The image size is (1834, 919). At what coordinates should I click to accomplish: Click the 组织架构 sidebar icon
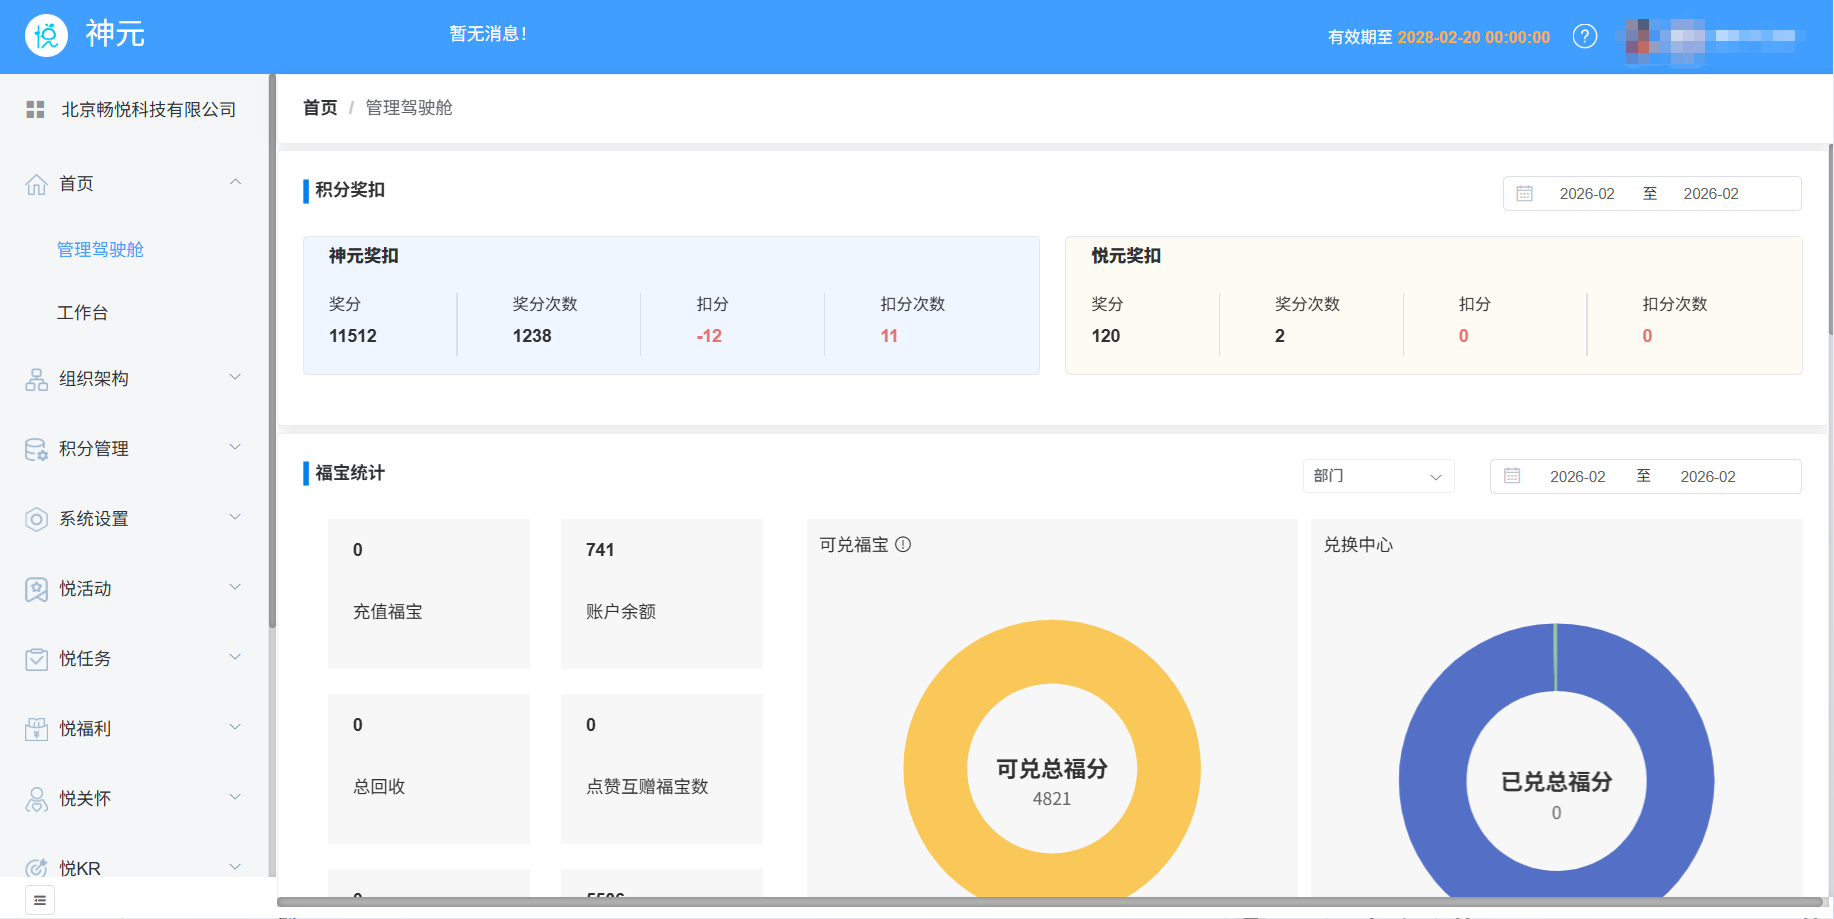pos(36,378)
